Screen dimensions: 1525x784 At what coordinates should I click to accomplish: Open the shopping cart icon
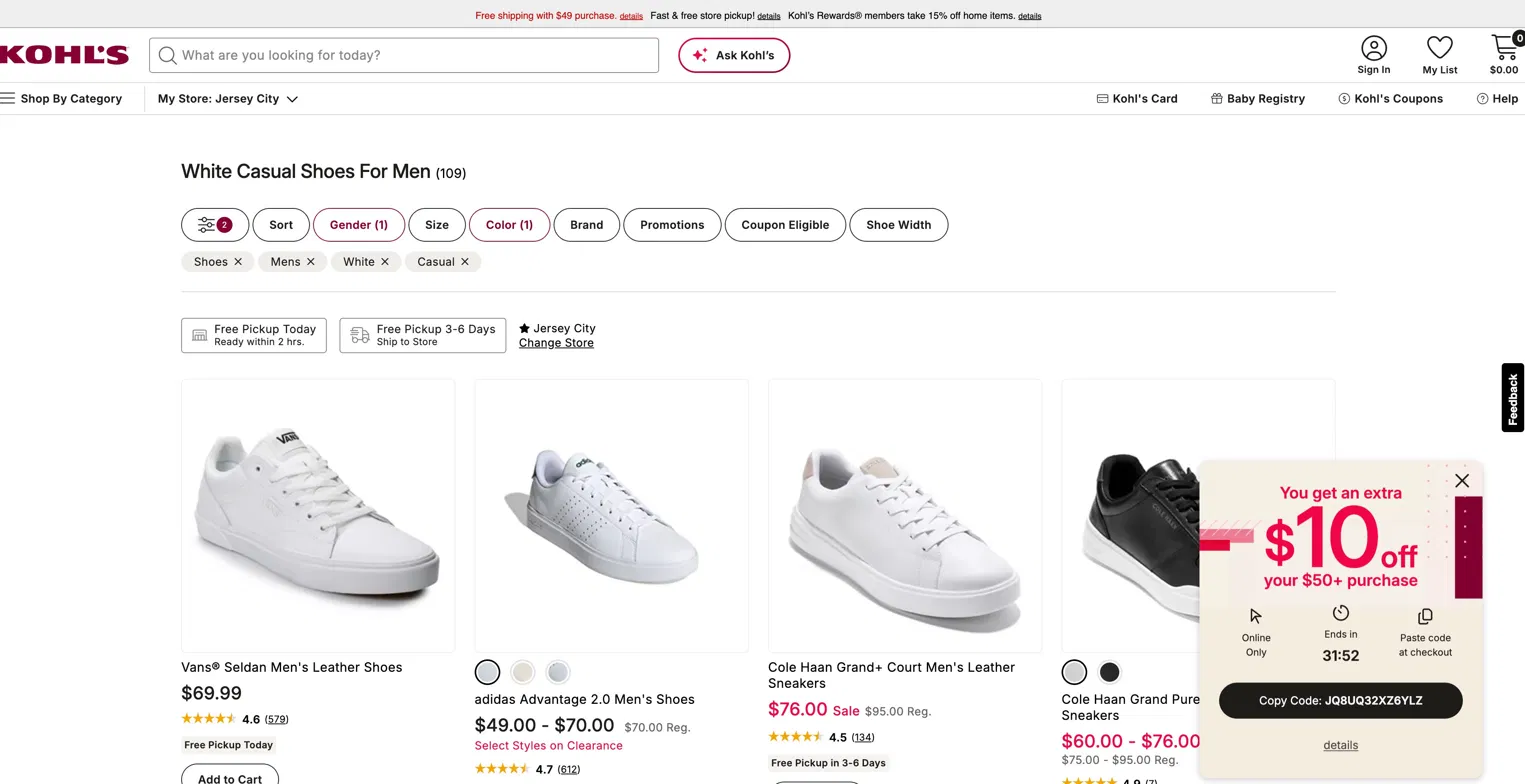pyautogui.click(x=1505, y=48)
